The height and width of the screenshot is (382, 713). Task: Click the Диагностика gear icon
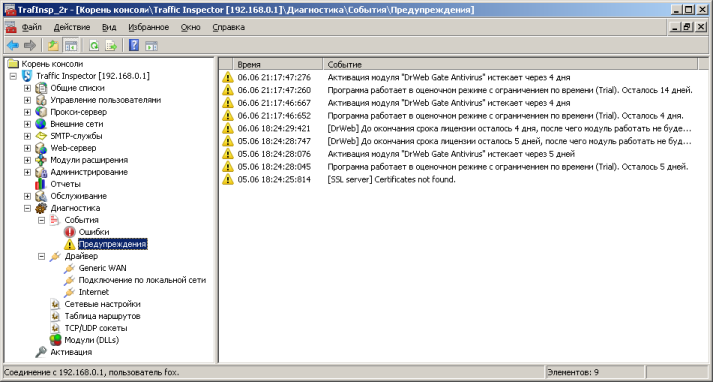pyautogui.click(x=41, y=208)
